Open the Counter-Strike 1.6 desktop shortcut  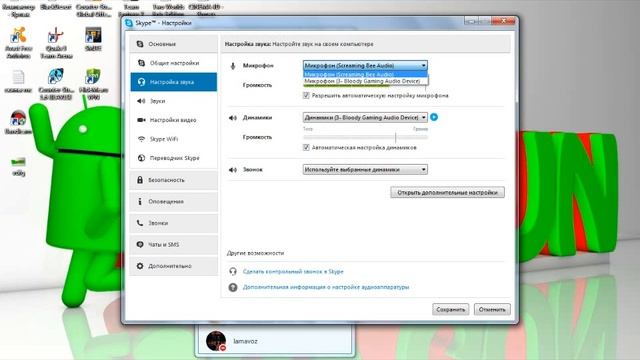click(x=56, y=84)
